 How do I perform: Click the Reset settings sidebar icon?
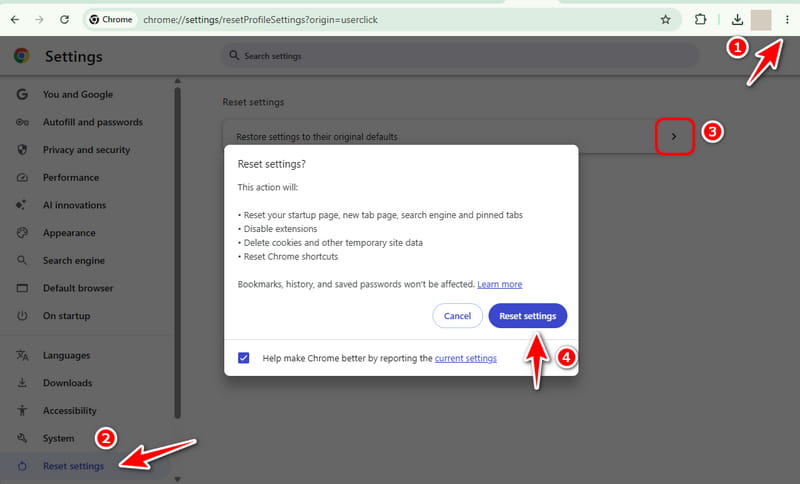tap(22, 466)
